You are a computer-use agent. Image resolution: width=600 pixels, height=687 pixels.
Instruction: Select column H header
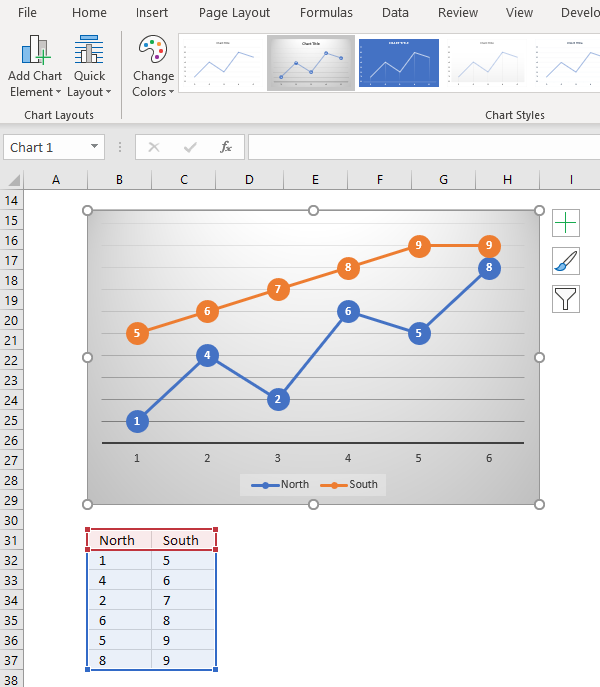[x=507, y=180]
